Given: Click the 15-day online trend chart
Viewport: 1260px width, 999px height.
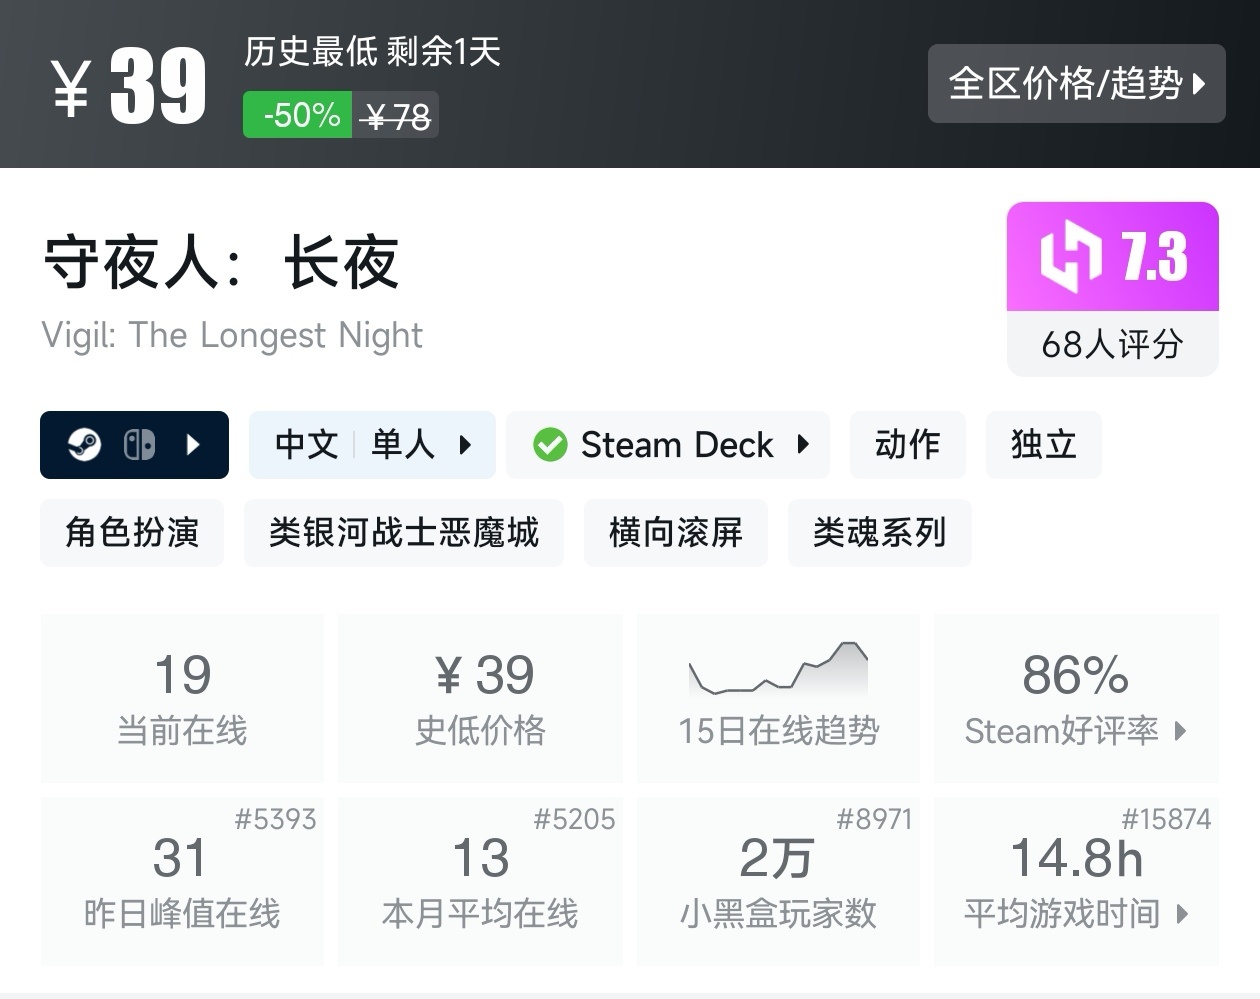Looking at the screenshot, I should 778,668.
